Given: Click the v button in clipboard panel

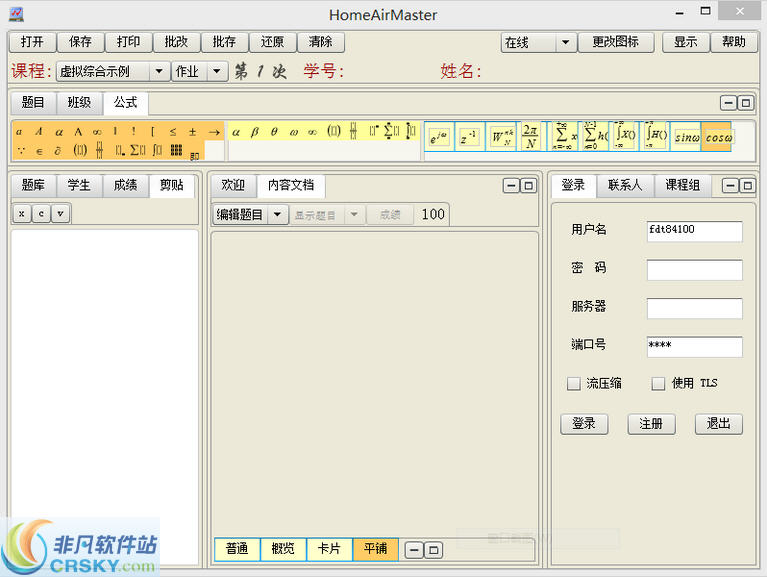Looking at the screenshot, I should coord(60,214).
